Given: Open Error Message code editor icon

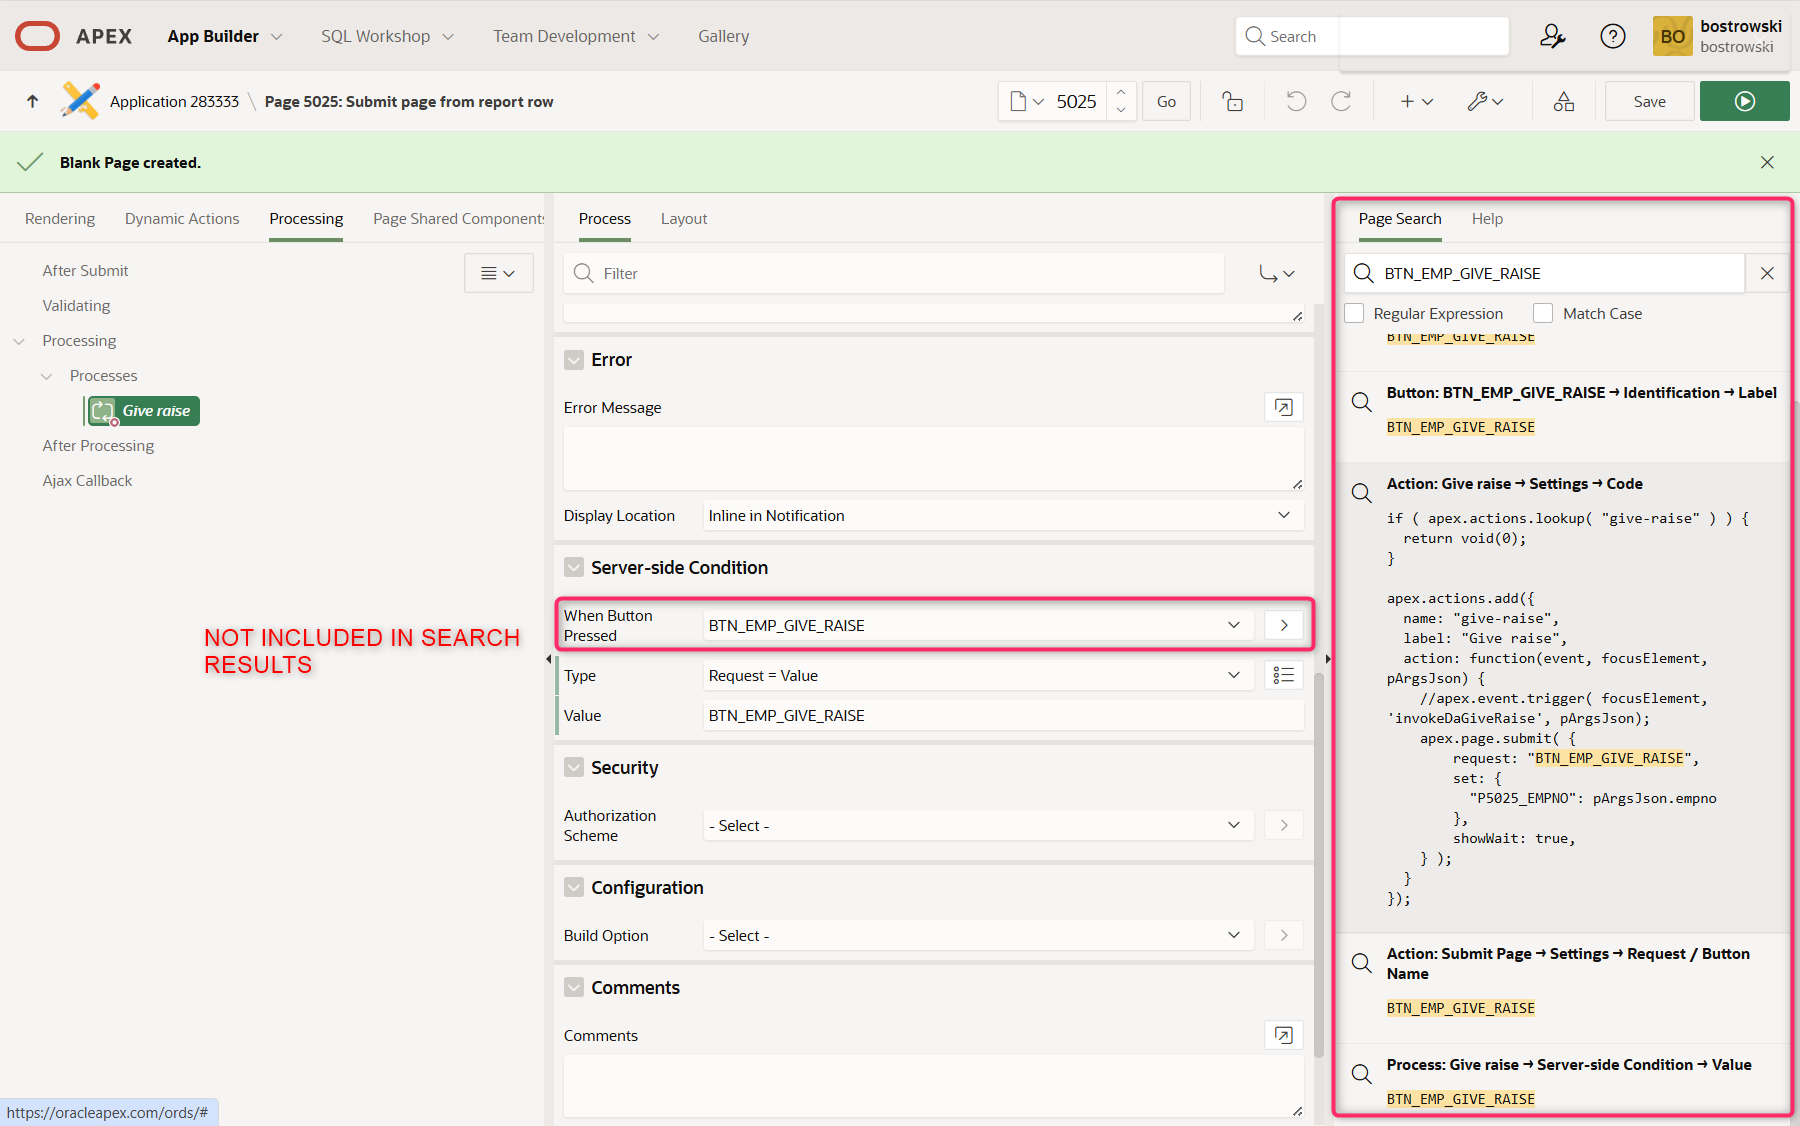Looking at the screenshot, I should (1283, 407).
